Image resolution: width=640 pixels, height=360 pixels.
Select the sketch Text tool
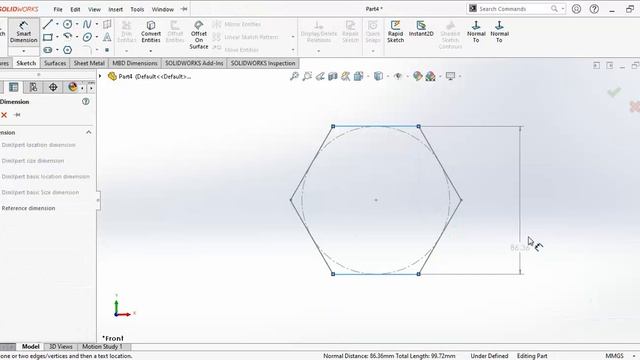[x=107, y=37]
